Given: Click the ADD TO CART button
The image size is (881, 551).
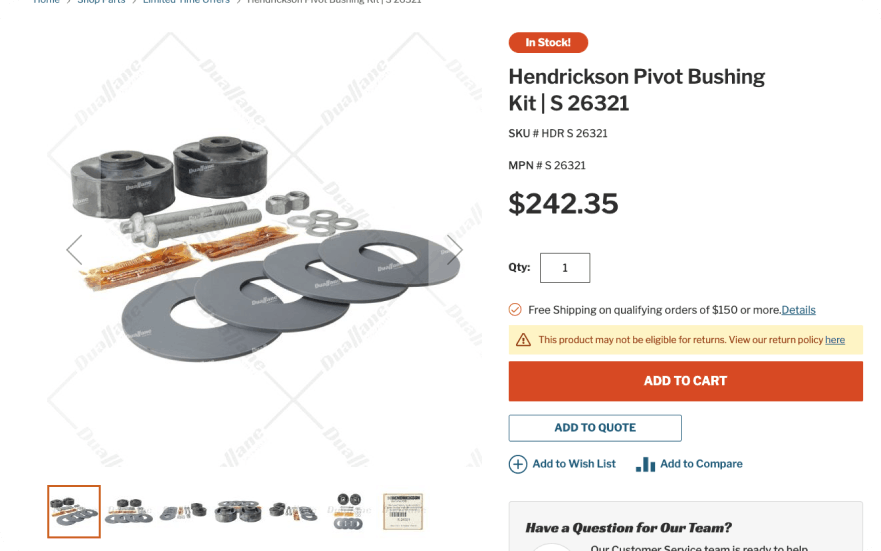Looking at the screenshot, I should coord(685,381).
